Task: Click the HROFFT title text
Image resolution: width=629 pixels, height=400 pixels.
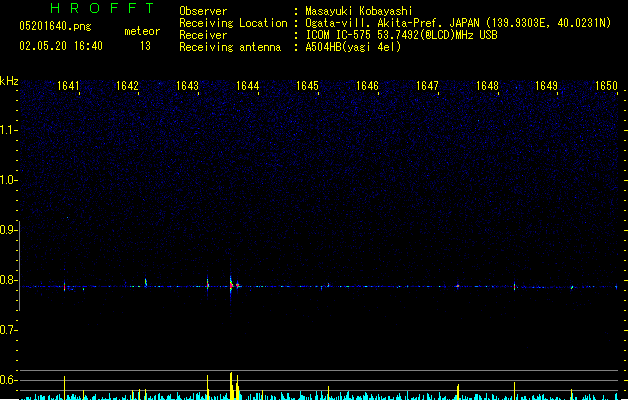Action: (x=103, y=8)
